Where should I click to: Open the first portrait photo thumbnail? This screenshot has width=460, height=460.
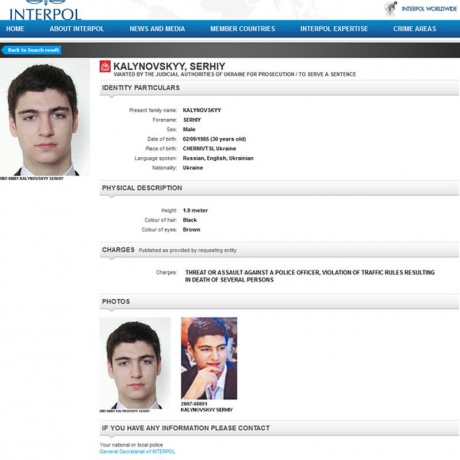135,363
